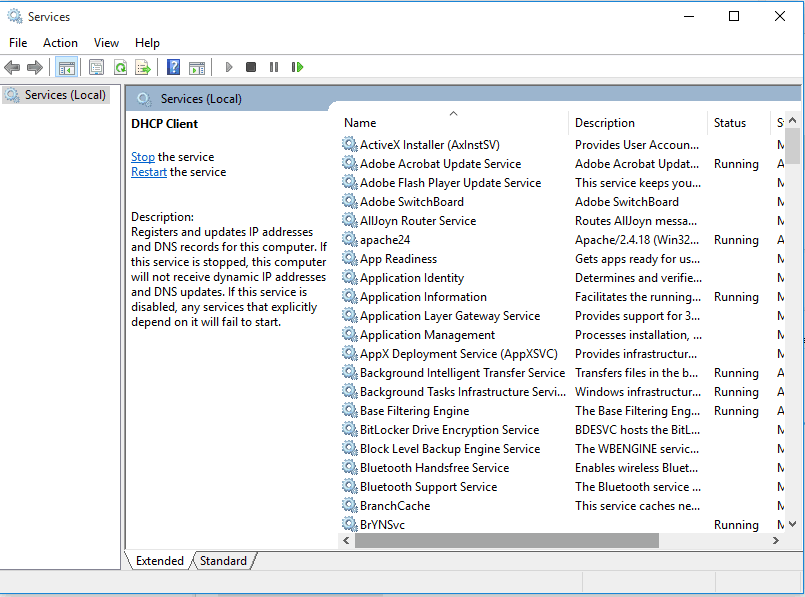The height and width of the screenshot is (597, 805).
Task: Switch to the Extended tab
Action: pos(159,561)
